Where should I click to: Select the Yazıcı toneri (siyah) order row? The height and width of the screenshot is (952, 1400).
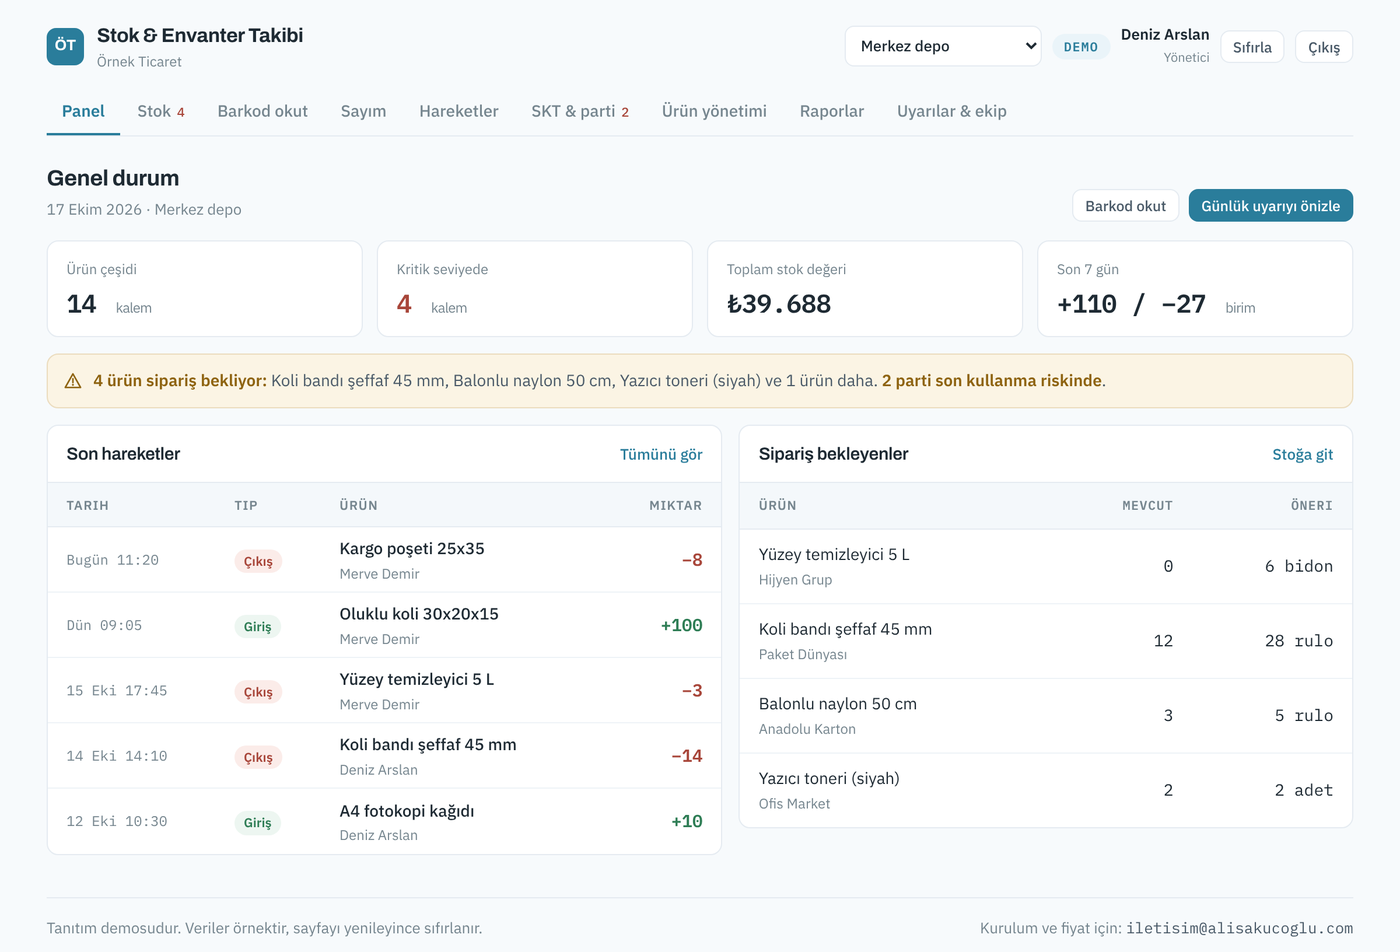coord(1046,790)
